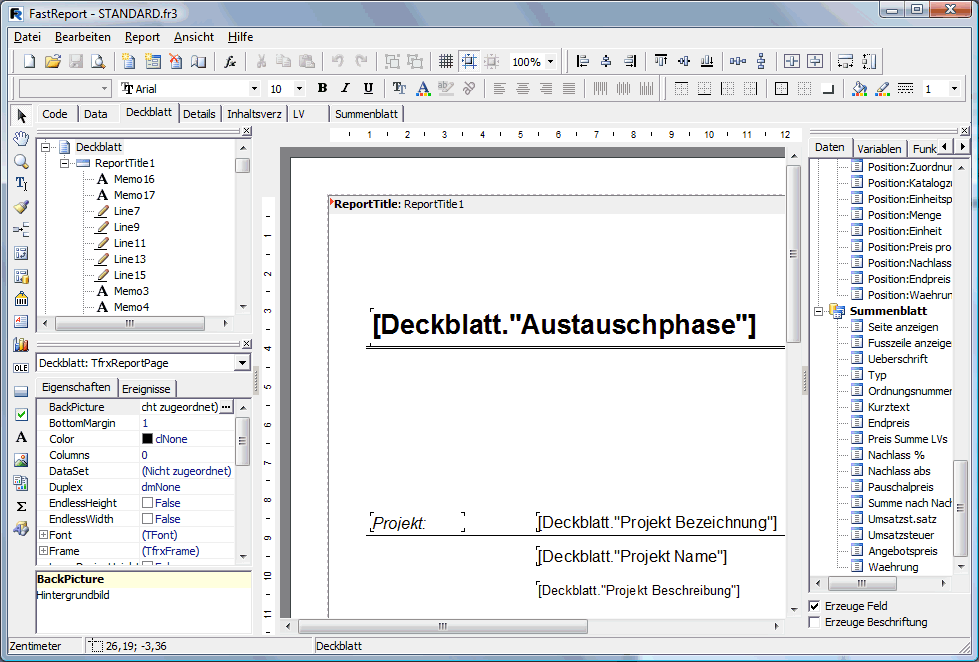The width and height of the screenshot is (979, 662).
Task: Open the Ereignisse tab in inspector
Action: pos(147,389)
